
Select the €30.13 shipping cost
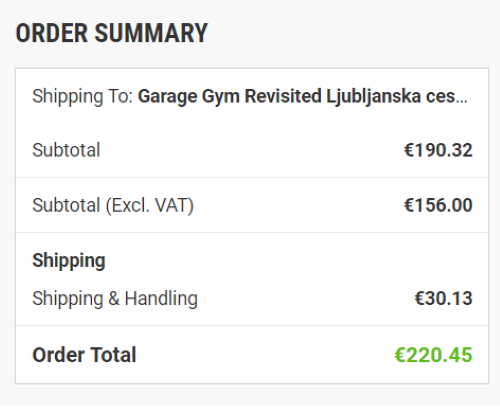tap(443, 298)
